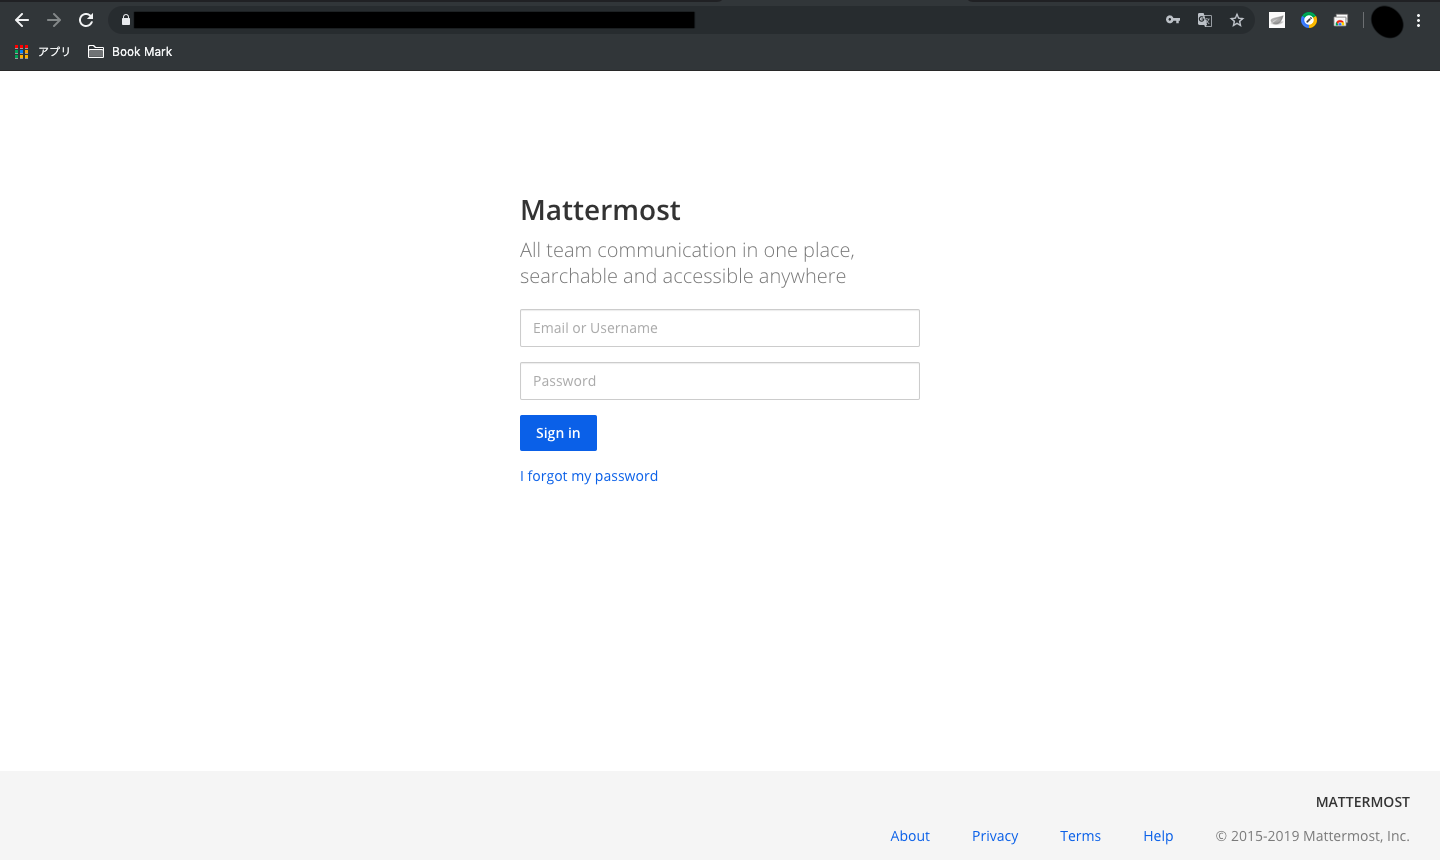
Task: Open the gray leaf extension icon
Action: click(x=1277, y=20)
